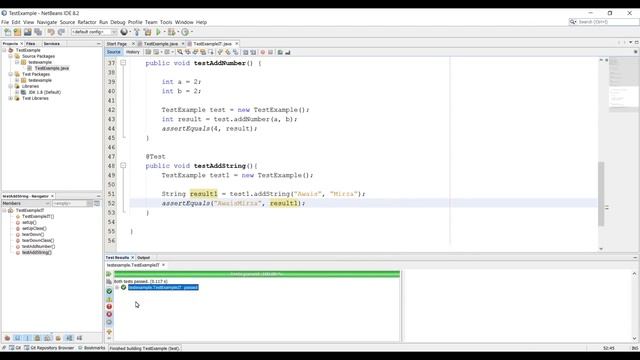The height and width of the screenshot is (360, 640).
Task: Click the Rerun tests icon in Test Results
Action: tap(109, 274)
